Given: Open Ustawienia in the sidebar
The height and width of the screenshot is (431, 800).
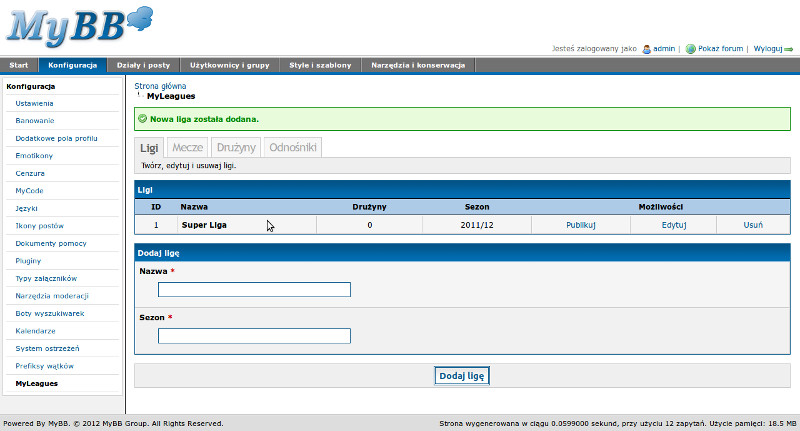Looking at the screenshot, I should [x=35, y=103].
